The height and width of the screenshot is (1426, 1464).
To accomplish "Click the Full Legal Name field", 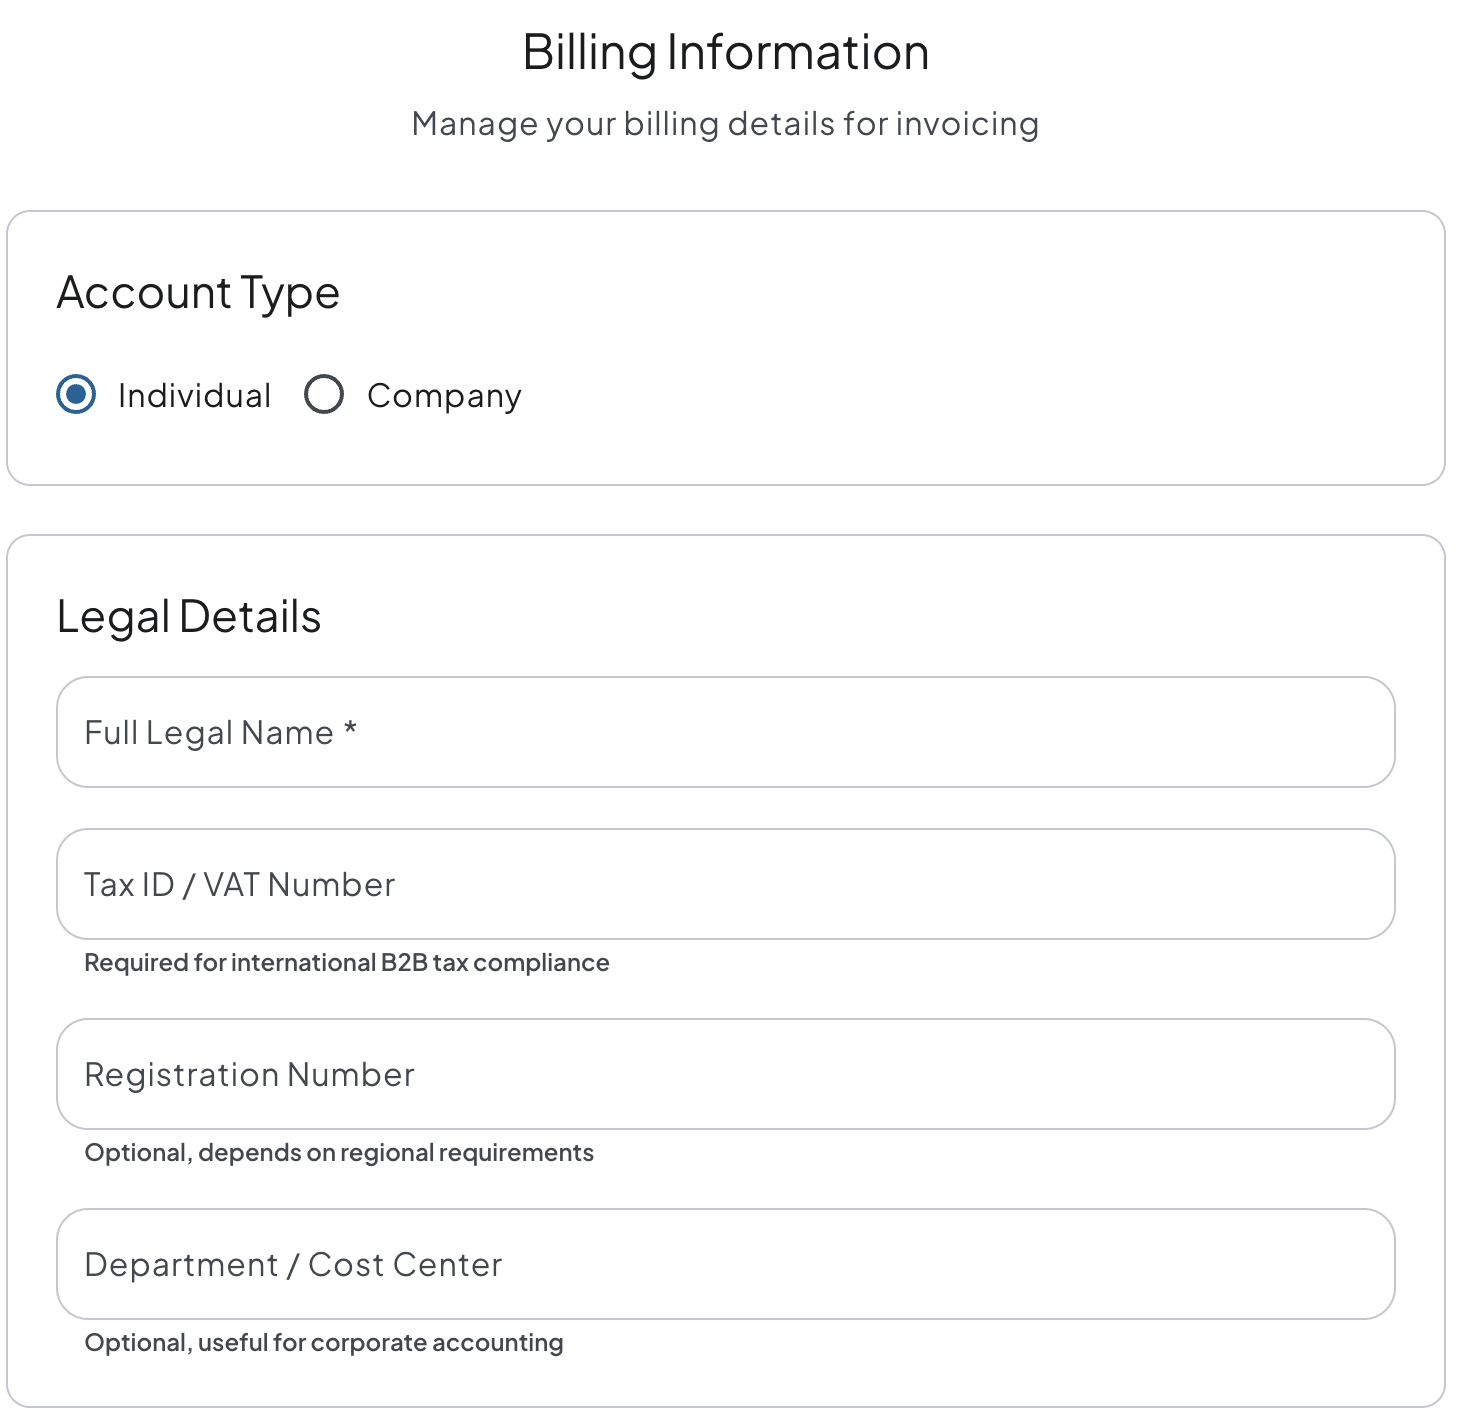I will [800, 732].
